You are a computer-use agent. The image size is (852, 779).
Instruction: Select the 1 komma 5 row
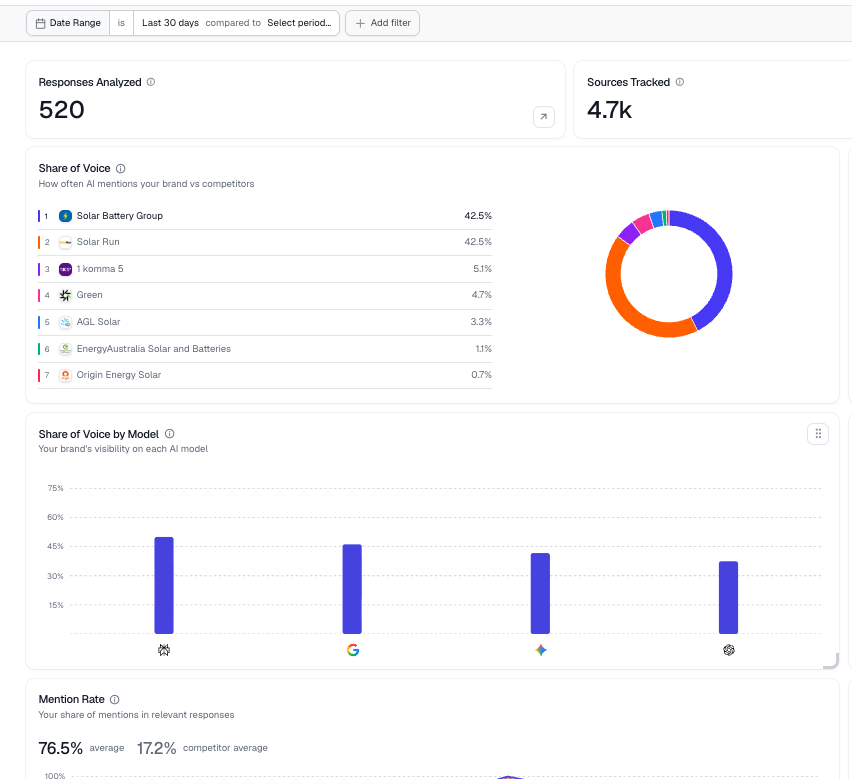[265, 269]
